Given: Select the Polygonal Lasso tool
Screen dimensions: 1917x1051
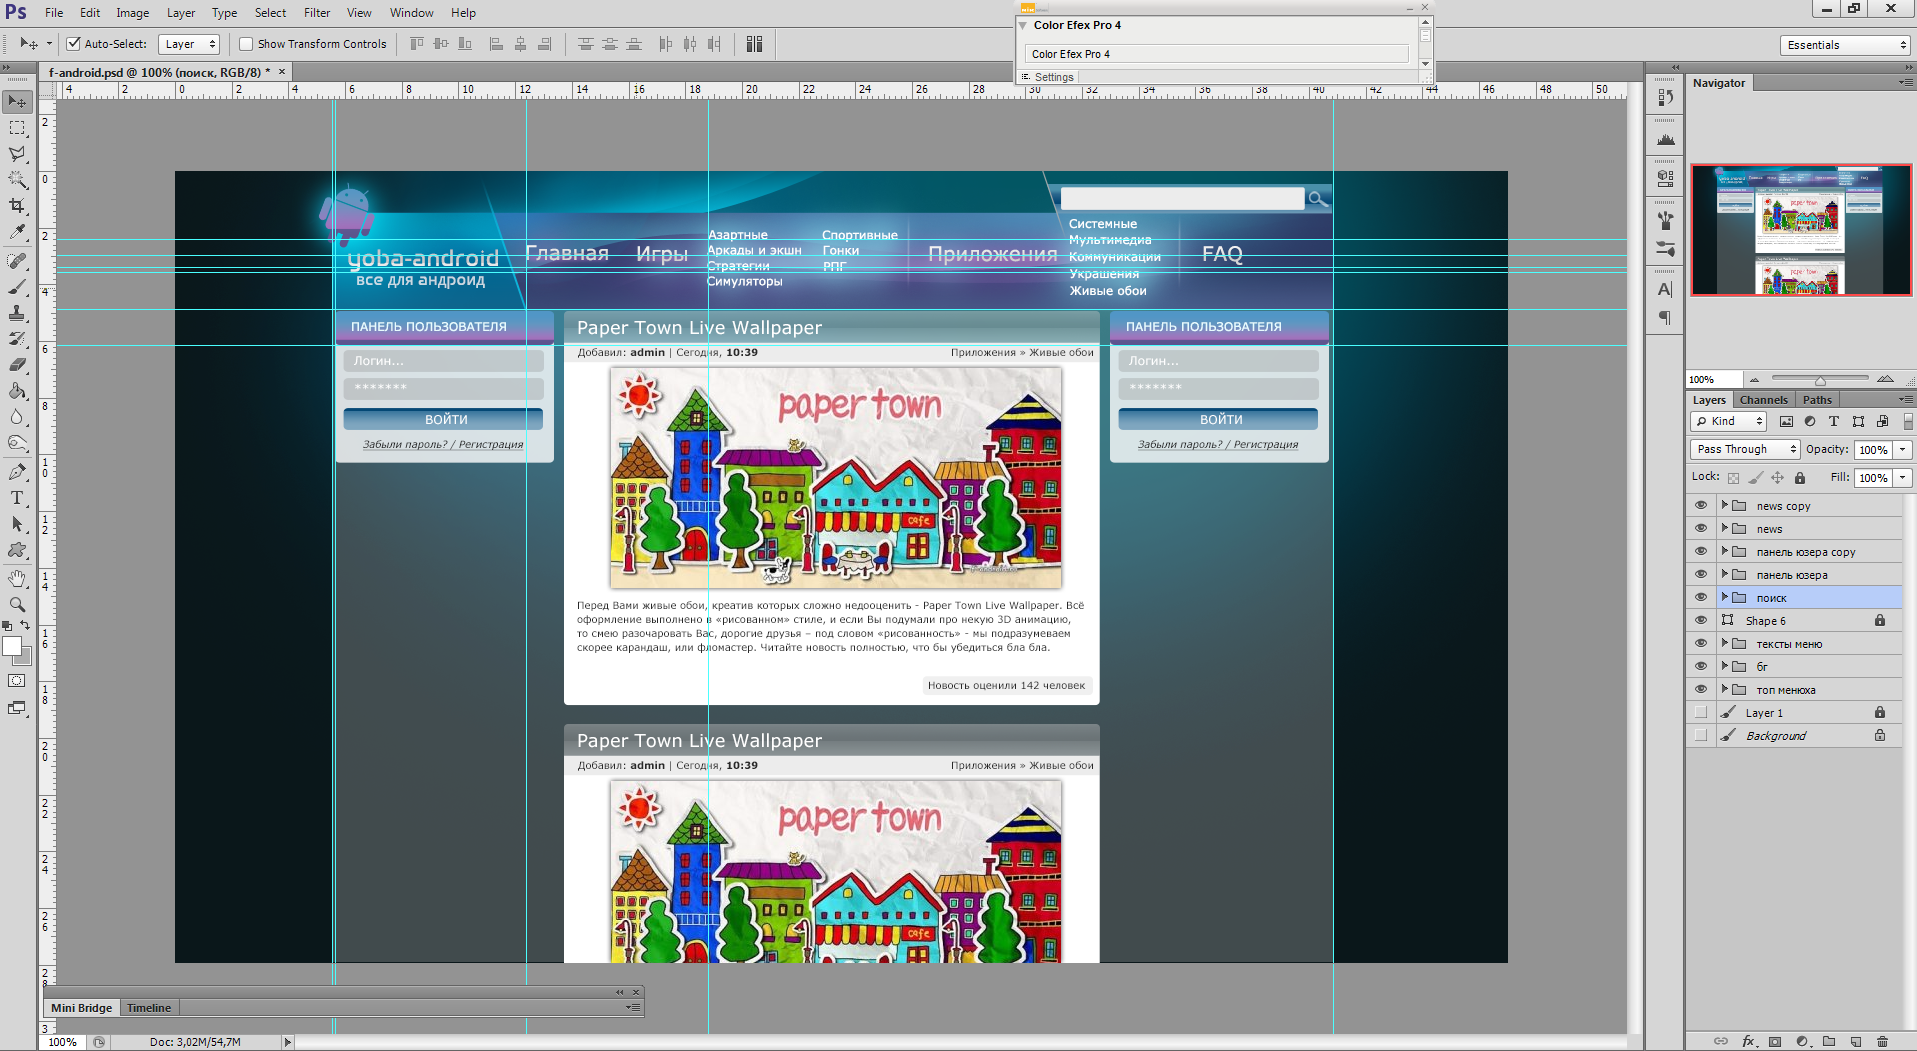Looking at the screenshot, I should click(x=18, y=154).
